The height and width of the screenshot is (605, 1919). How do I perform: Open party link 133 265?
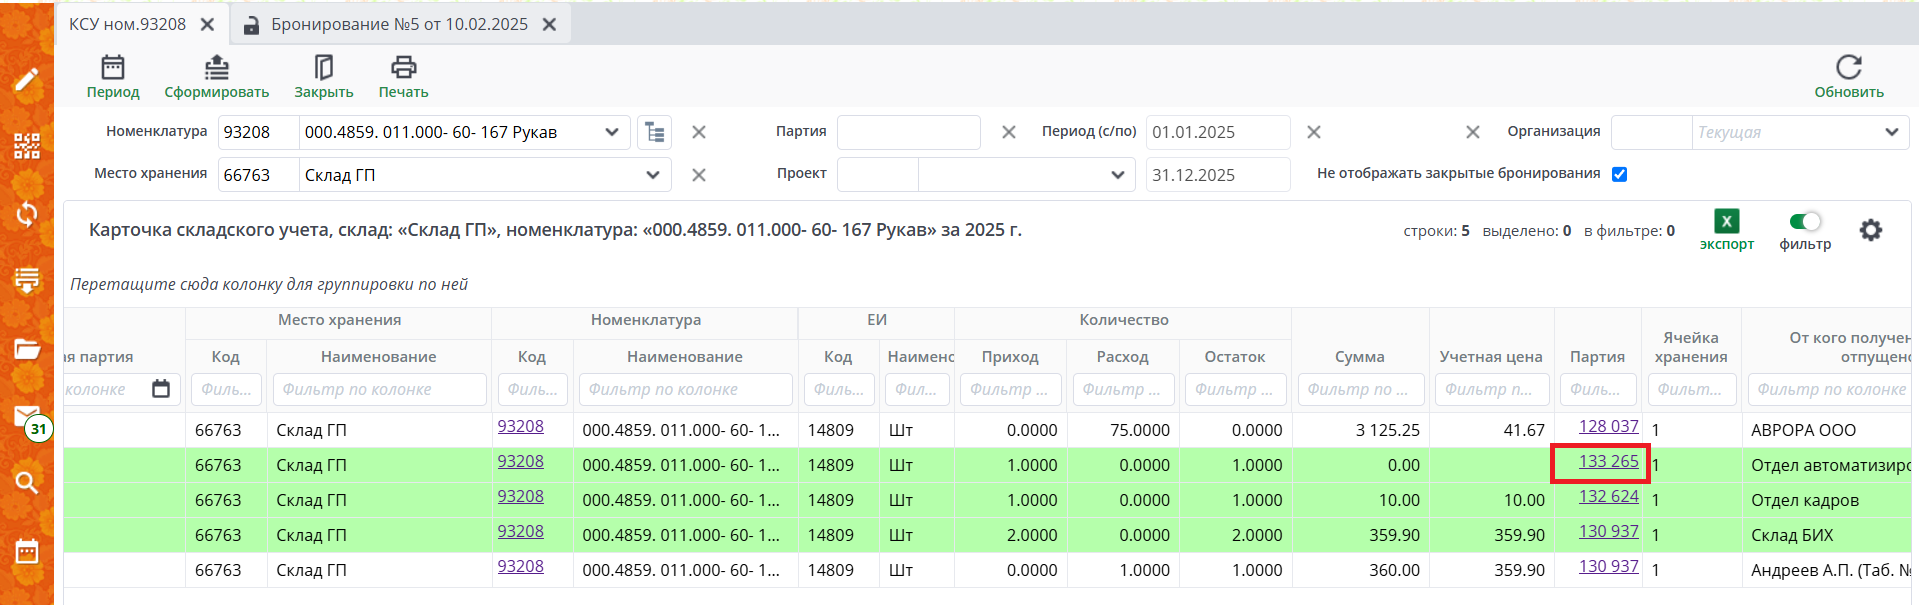[x=1608, y=462]
